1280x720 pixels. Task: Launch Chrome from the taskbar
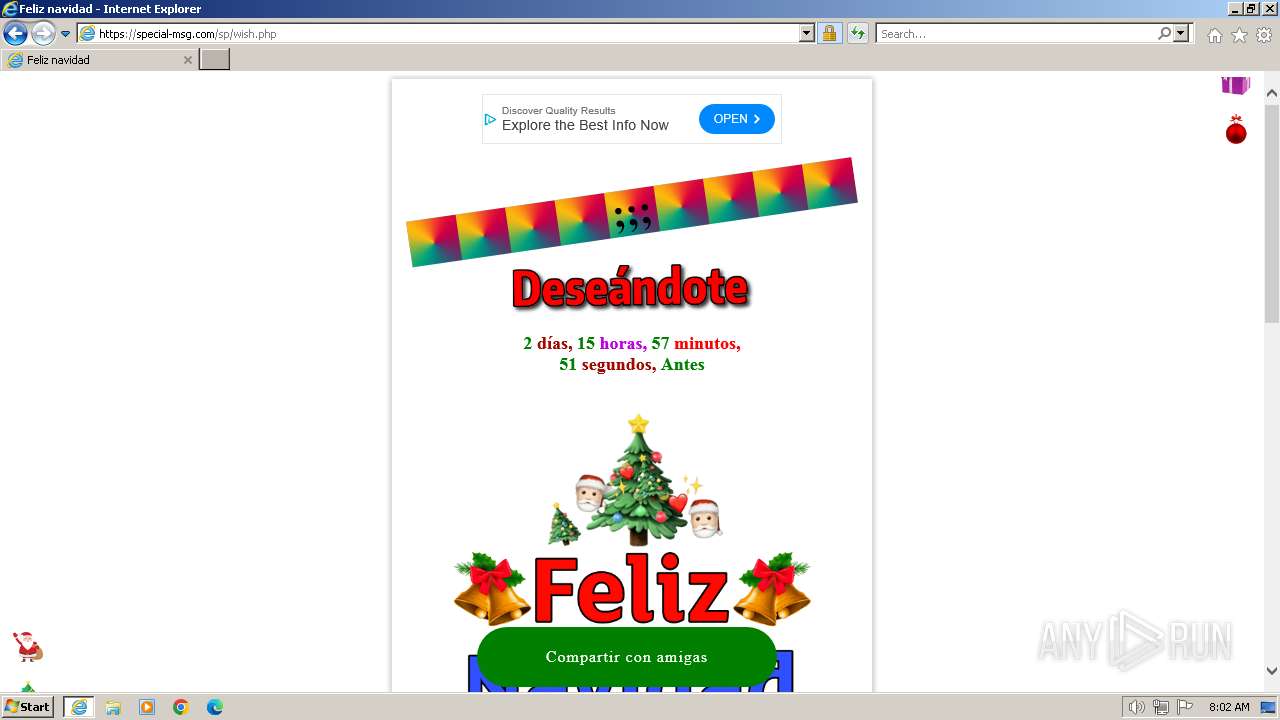tap(181, 707)
